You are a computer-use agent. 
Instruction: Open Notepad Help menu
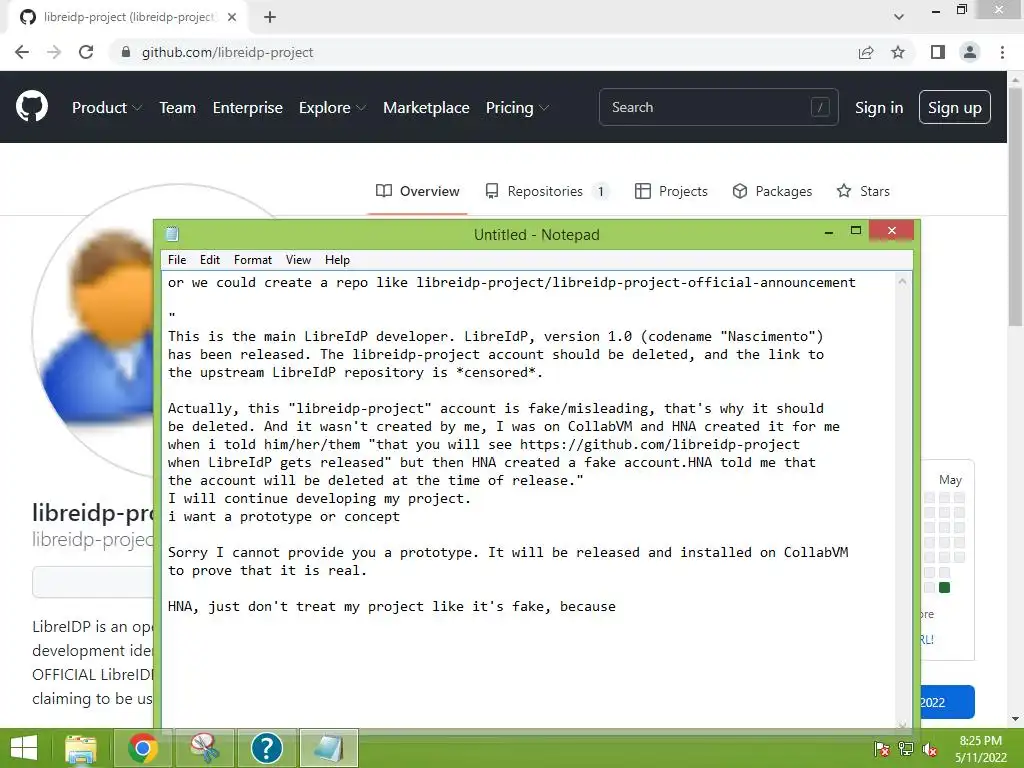337,260
